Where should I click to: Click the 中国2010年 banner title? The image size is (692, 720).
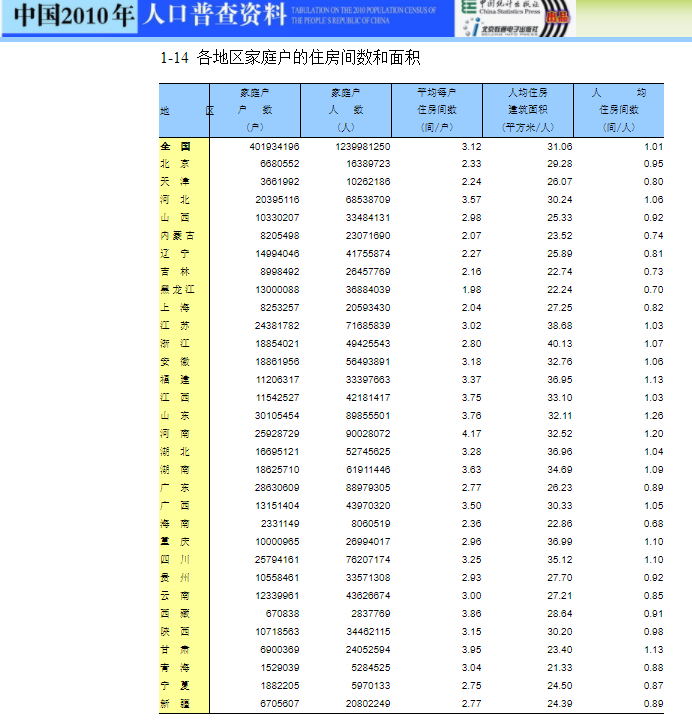[73, 15]
